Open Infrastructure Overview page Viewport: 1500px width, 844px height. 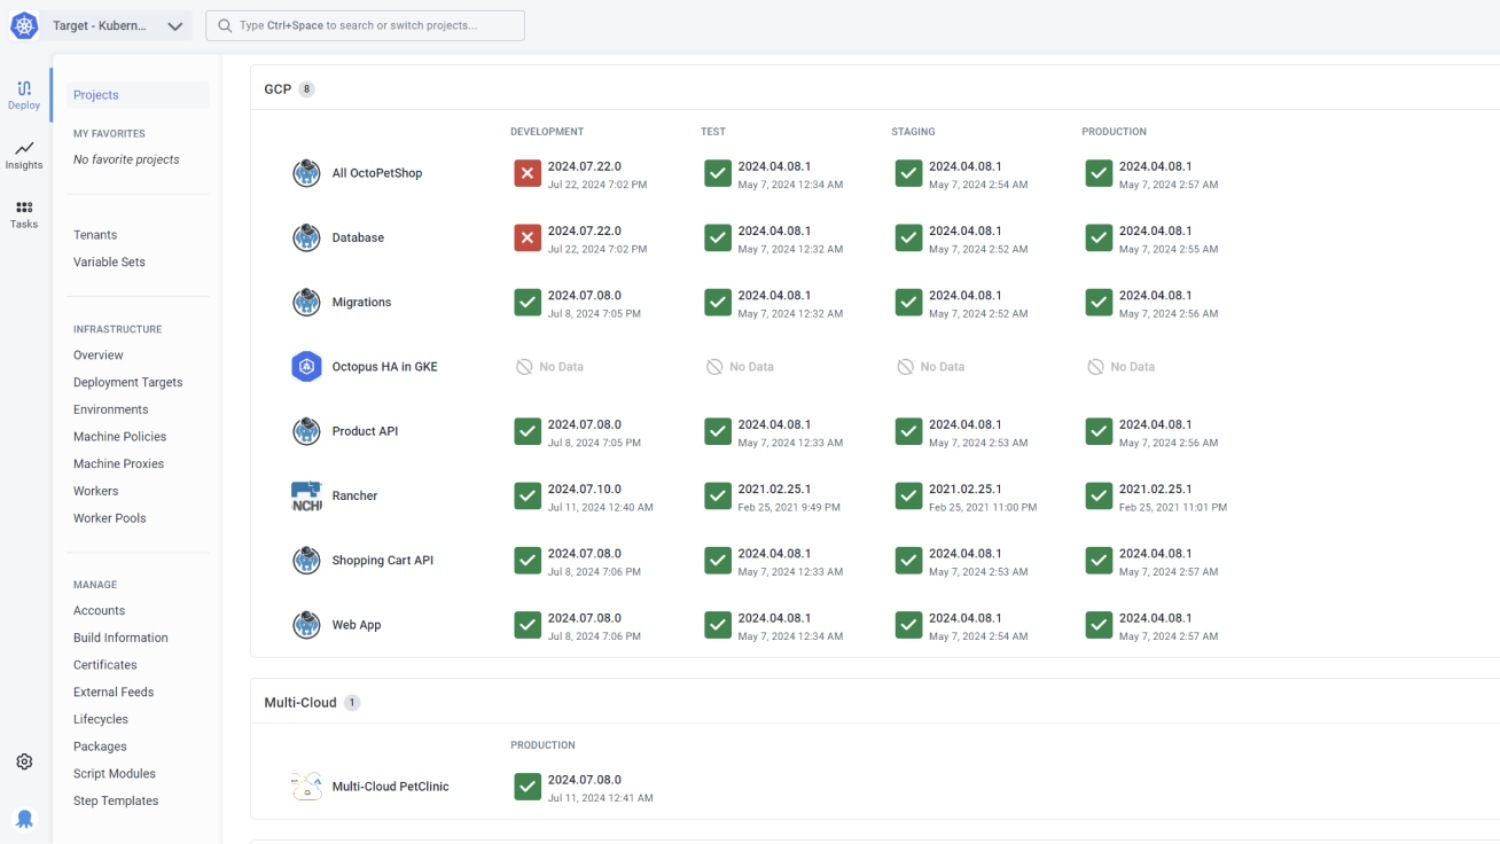point(98,355)
